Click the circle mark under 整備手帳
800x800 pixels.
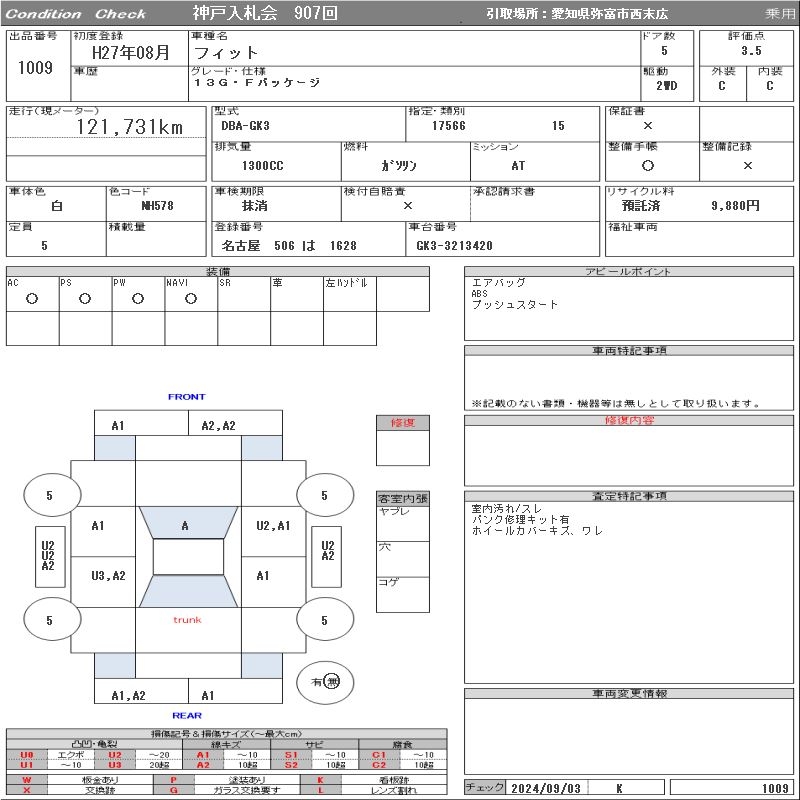pos(648,166)
